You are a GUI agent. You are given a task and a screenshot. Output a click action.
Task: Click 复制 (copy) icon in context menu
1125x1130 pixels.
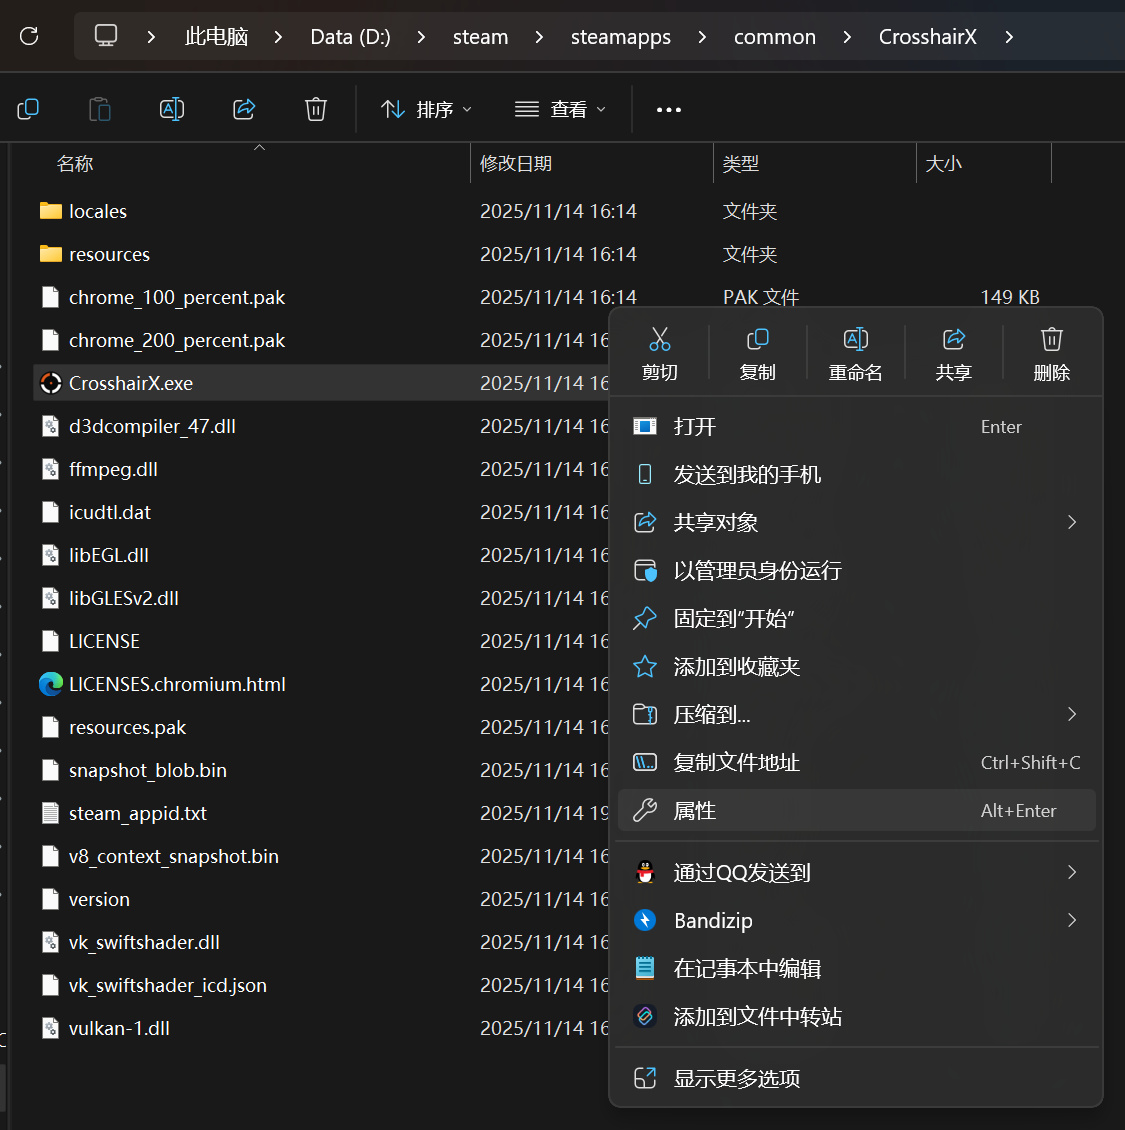[757, 339]
